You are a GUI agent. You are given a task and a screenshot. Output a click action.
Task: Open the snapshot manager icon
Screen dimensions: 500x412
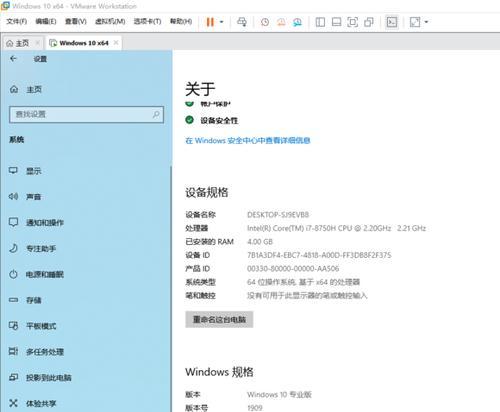297,22
